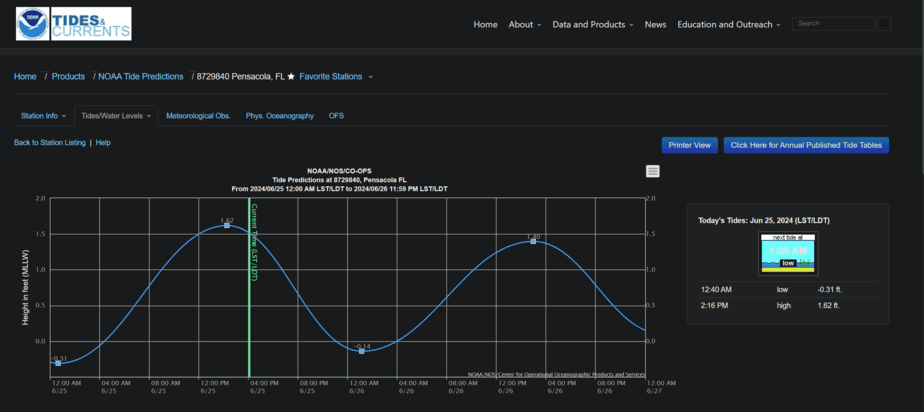Viewport: 924px width, 412px height.
Task: Click the -0.14 low tide marker
Action: tap(362, 351)
